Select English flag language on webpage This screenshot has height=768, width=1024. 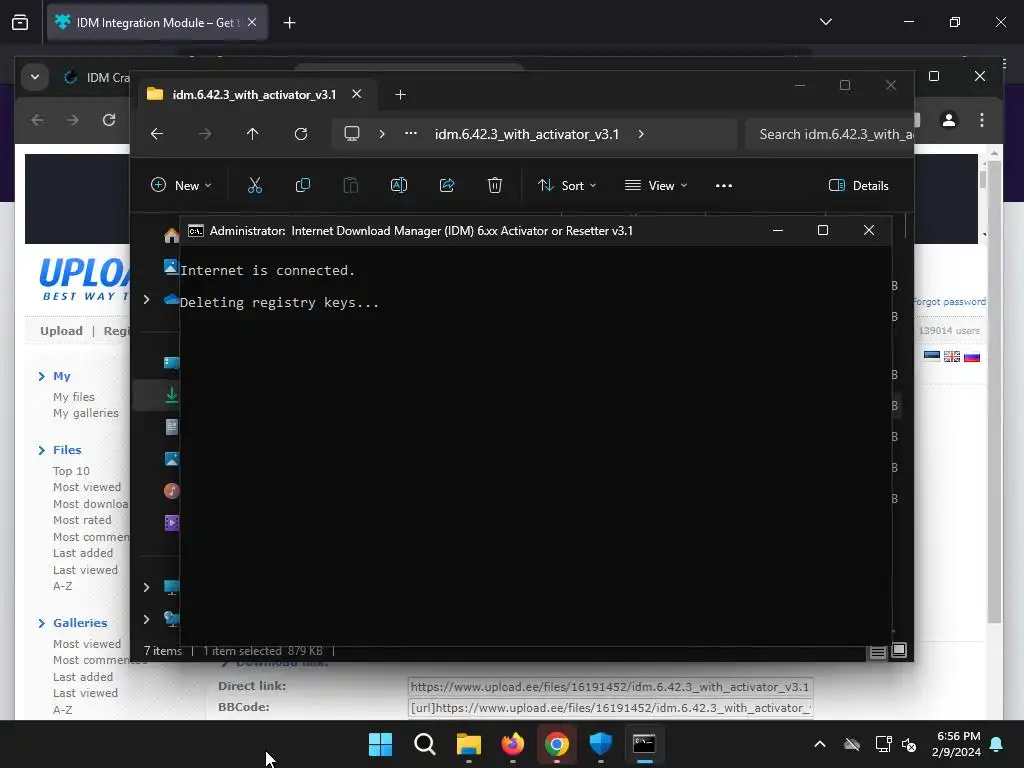(952, 357)
